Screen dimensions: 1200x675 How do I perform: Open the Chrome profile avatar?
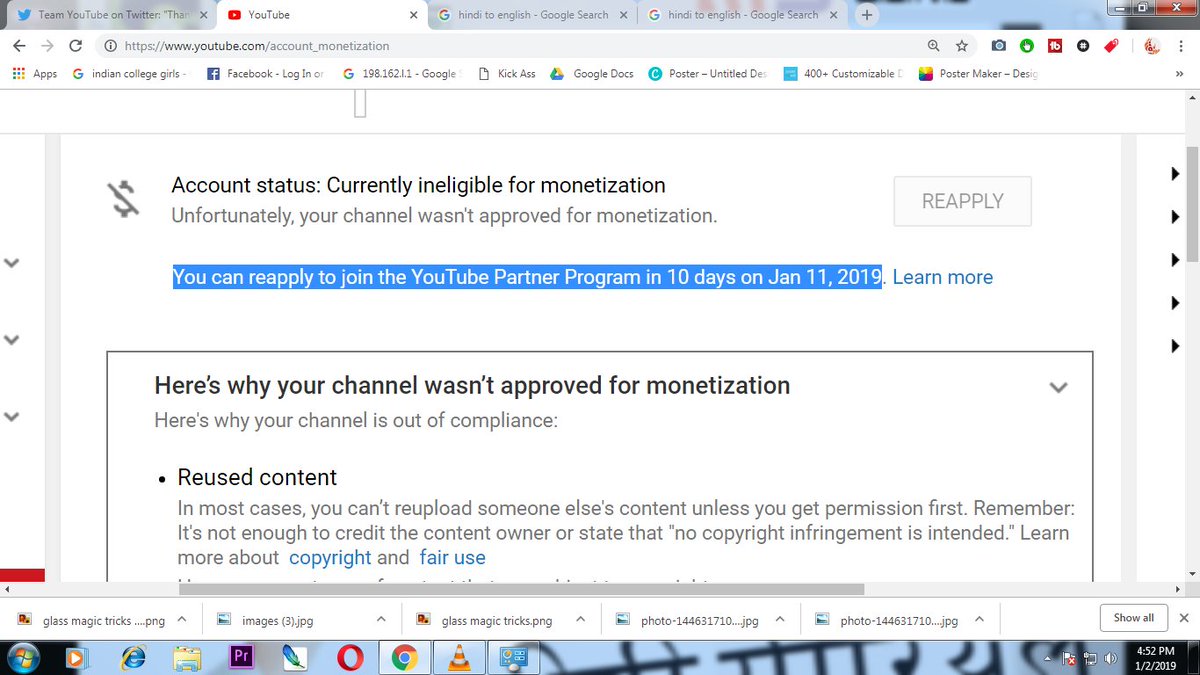pos(1151,46)
